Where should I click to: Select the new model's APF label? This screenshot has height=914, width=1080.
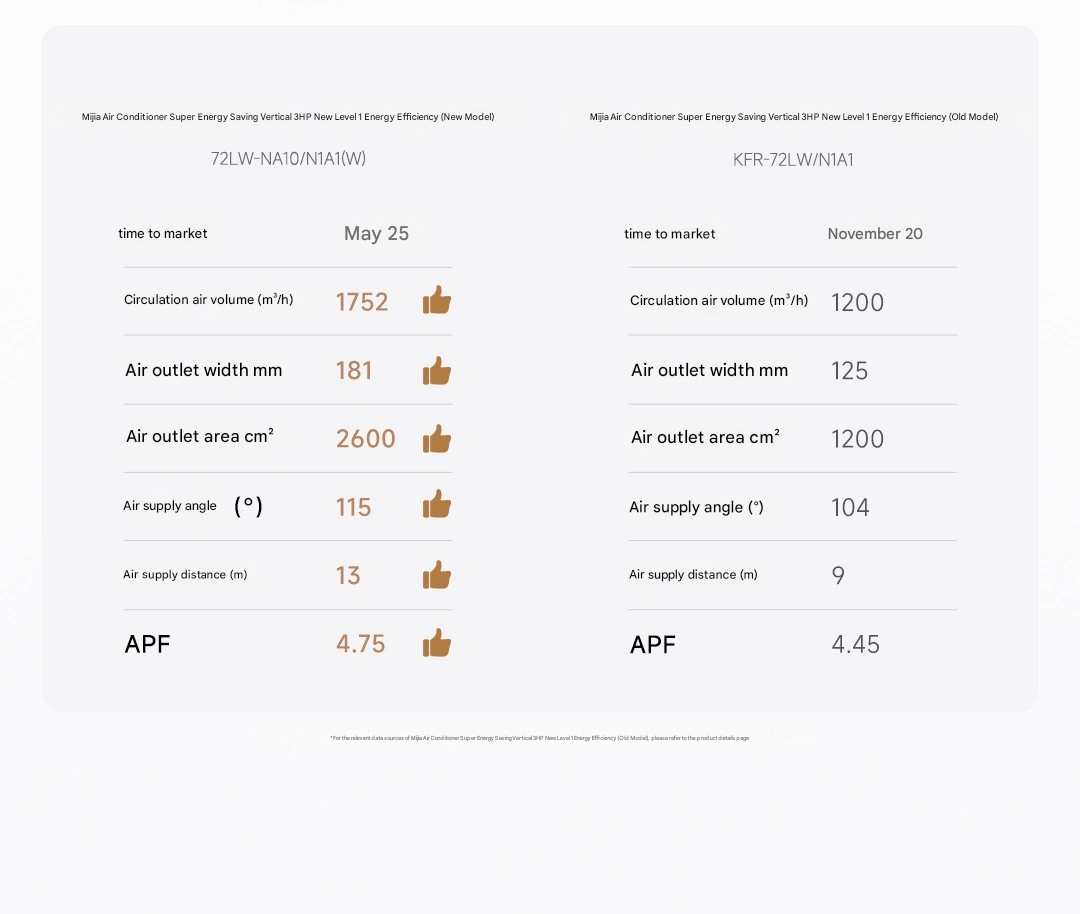tap(148, 645)
